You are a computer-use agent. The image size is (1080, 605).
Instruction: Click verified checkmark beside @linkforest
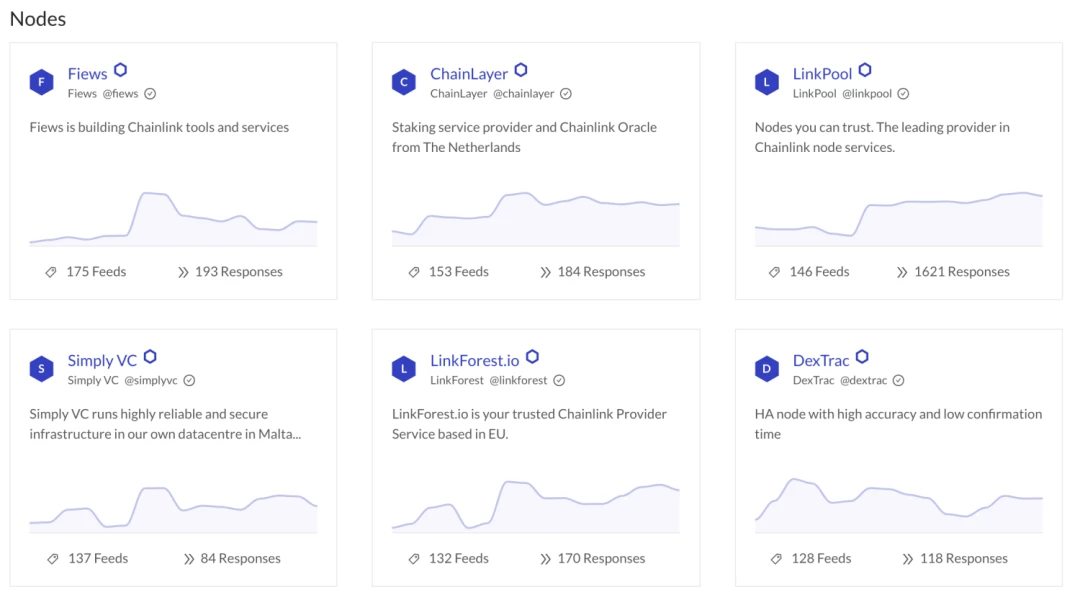coord(559,380)
